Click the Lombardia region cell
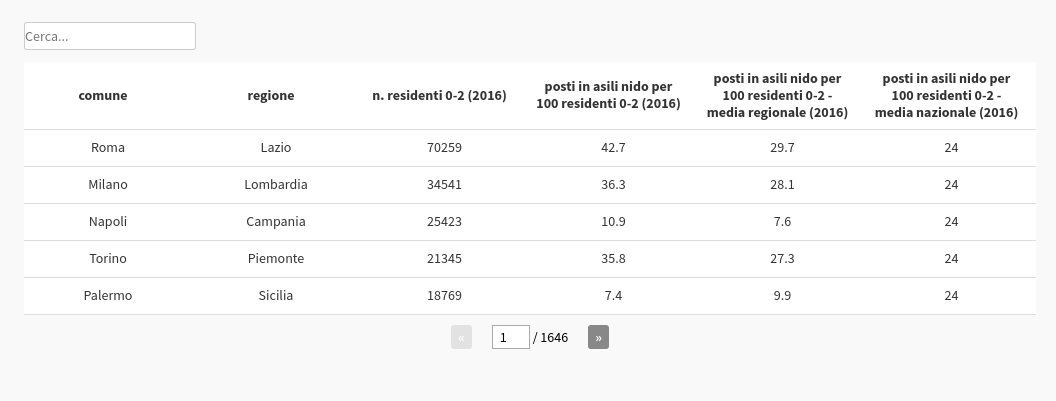 (276, 185)
